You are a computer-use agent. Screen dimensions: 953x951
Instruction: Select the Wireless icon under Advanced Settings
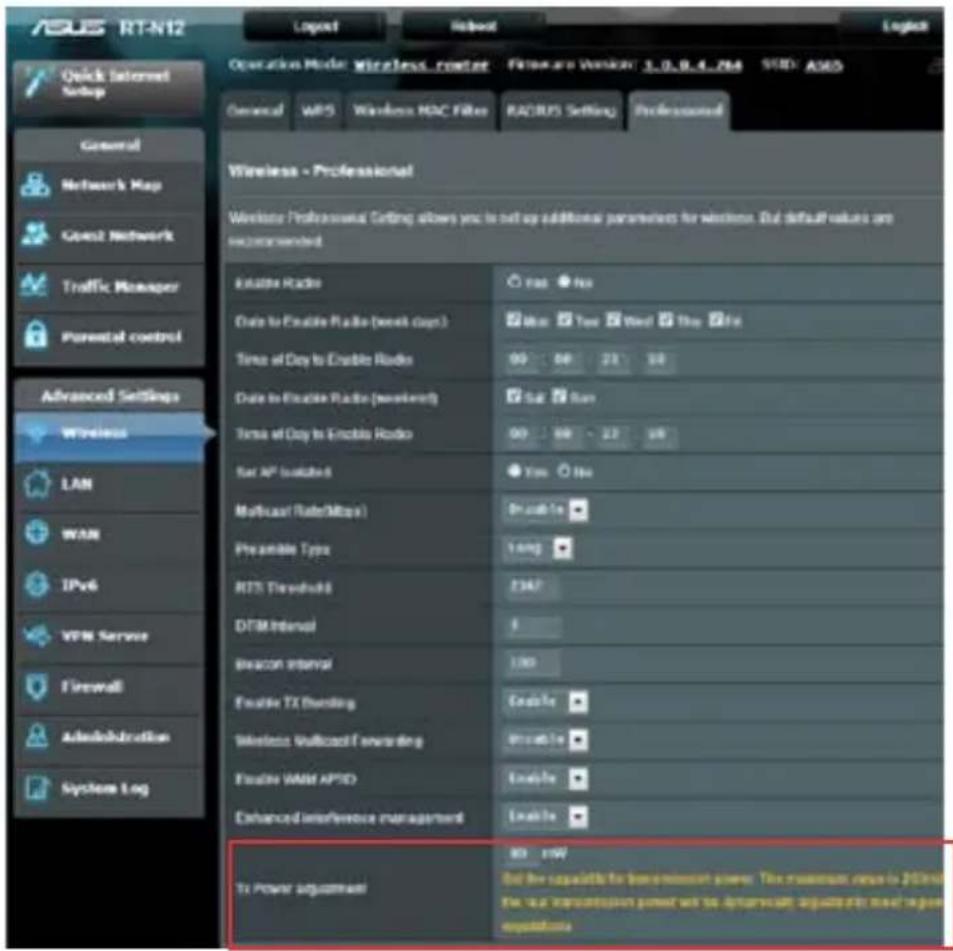pyautogui.click(x=36, y=433)
